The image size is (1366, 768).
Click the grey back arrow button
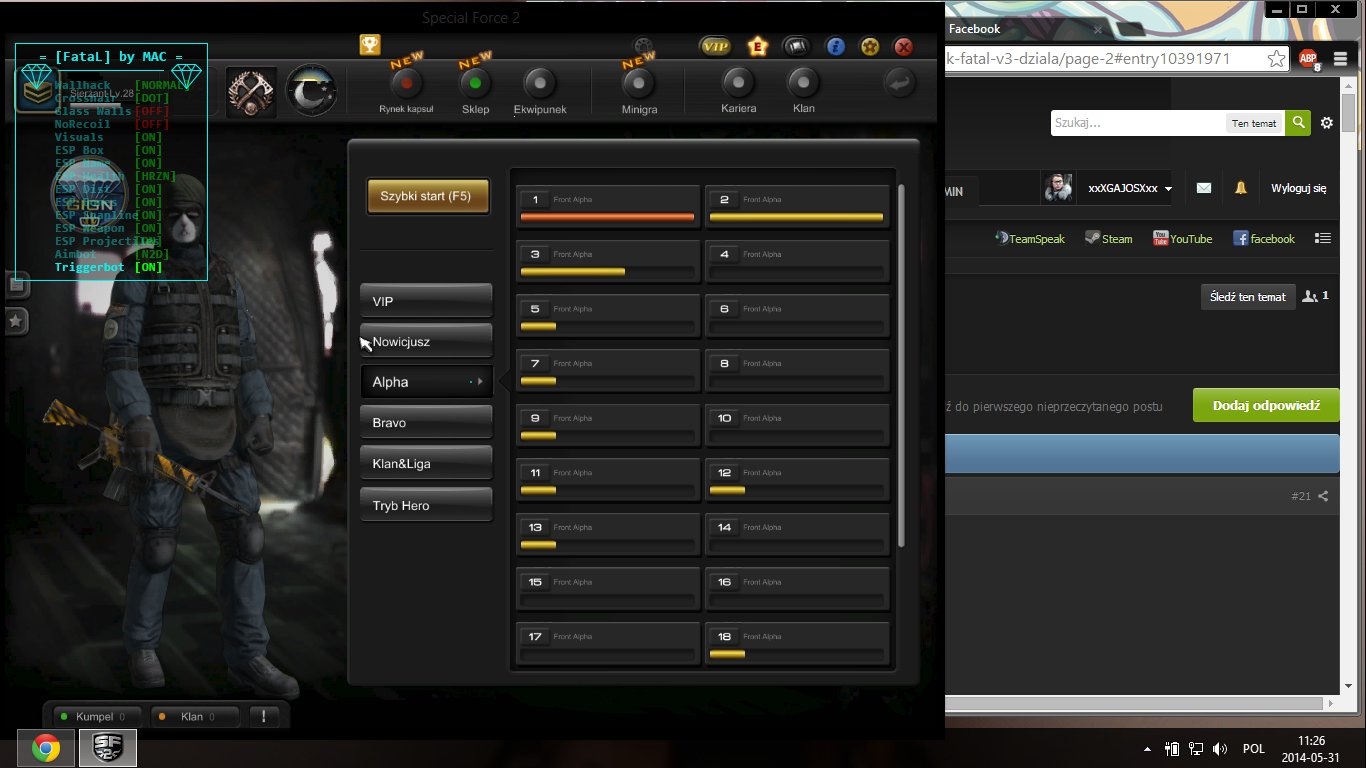[x=900, y=83]
